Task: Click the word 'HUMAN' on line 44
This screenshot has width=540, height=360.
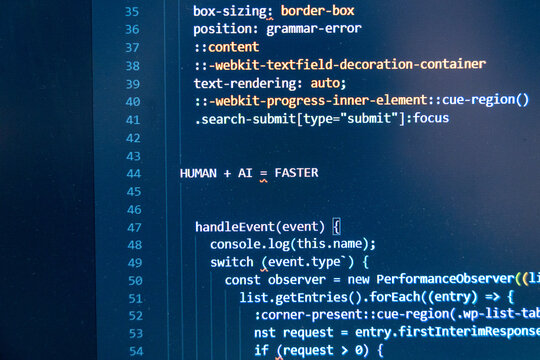Action: tap(198, 173)
